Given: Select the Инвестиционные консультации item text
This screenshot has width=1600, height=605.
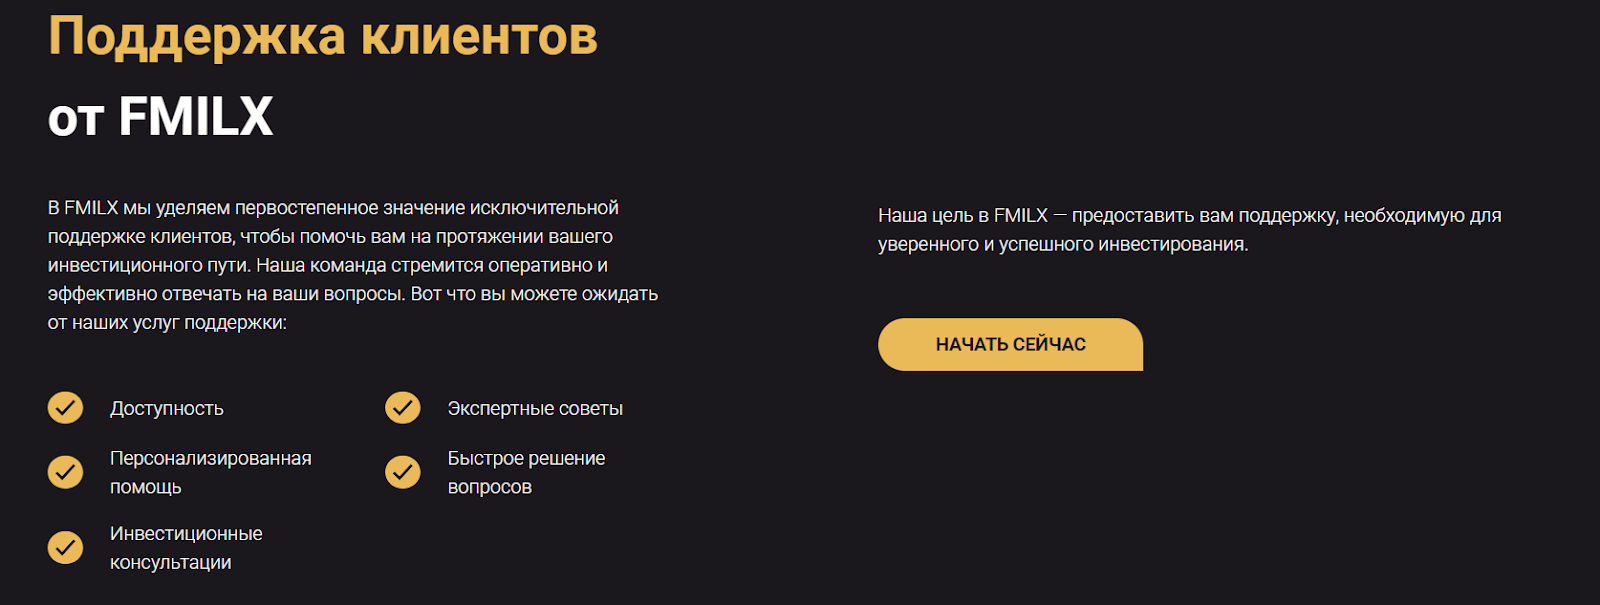Looking at the screenshot, I should coord(186,548).
